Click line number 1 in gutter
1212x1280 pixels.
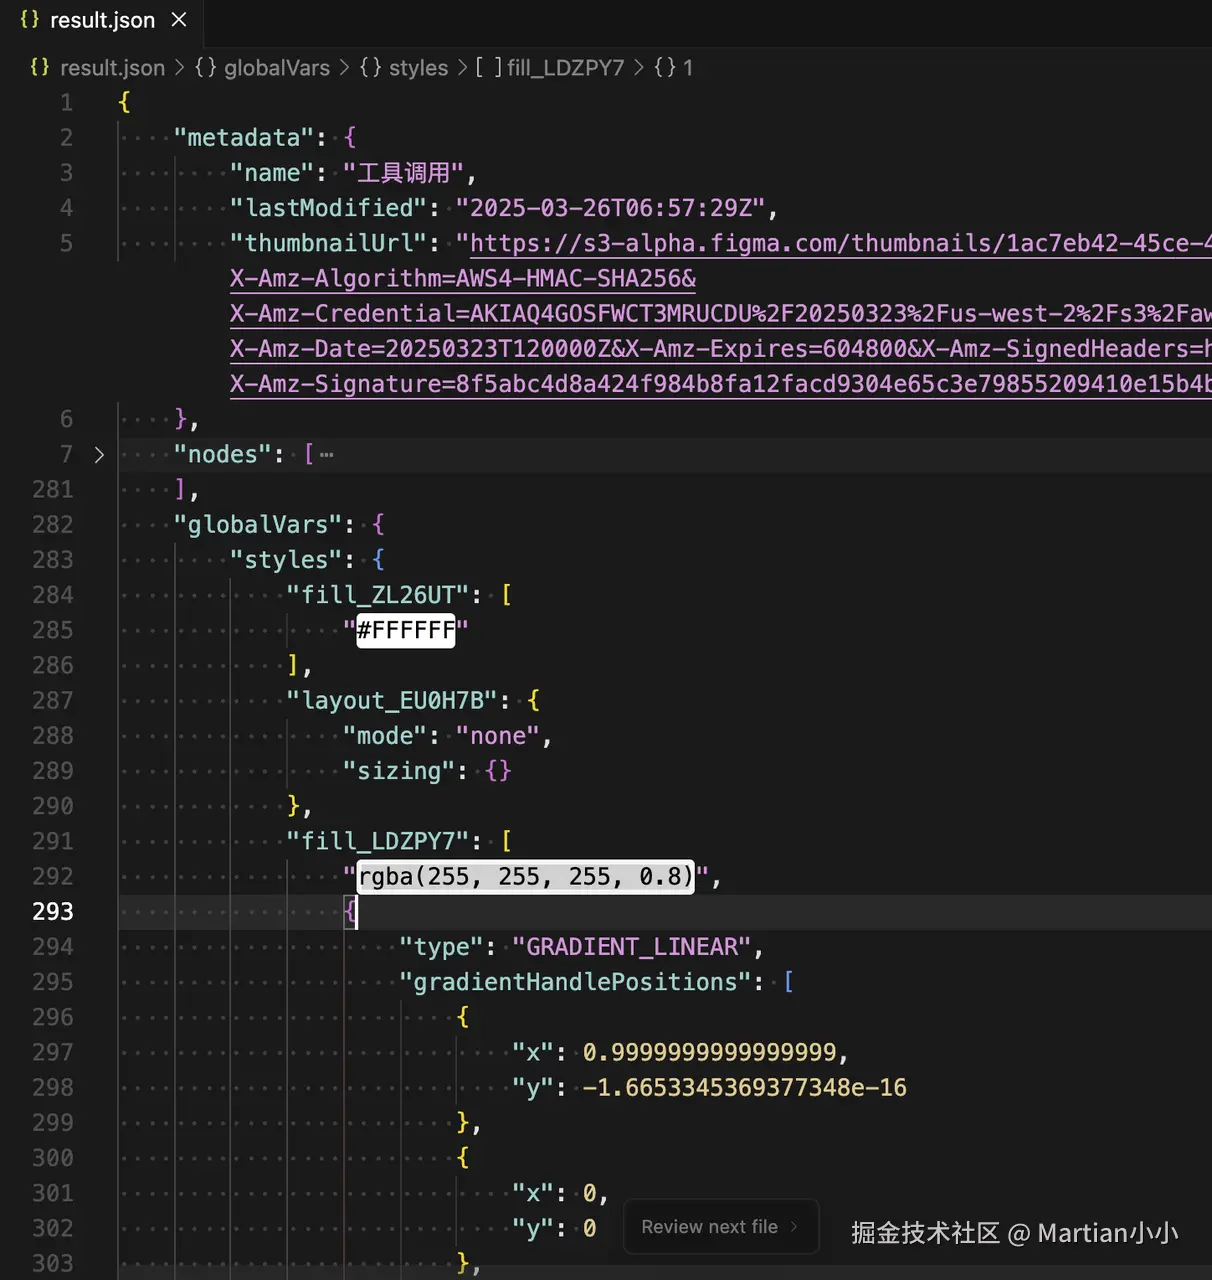(x=66, y=103)
